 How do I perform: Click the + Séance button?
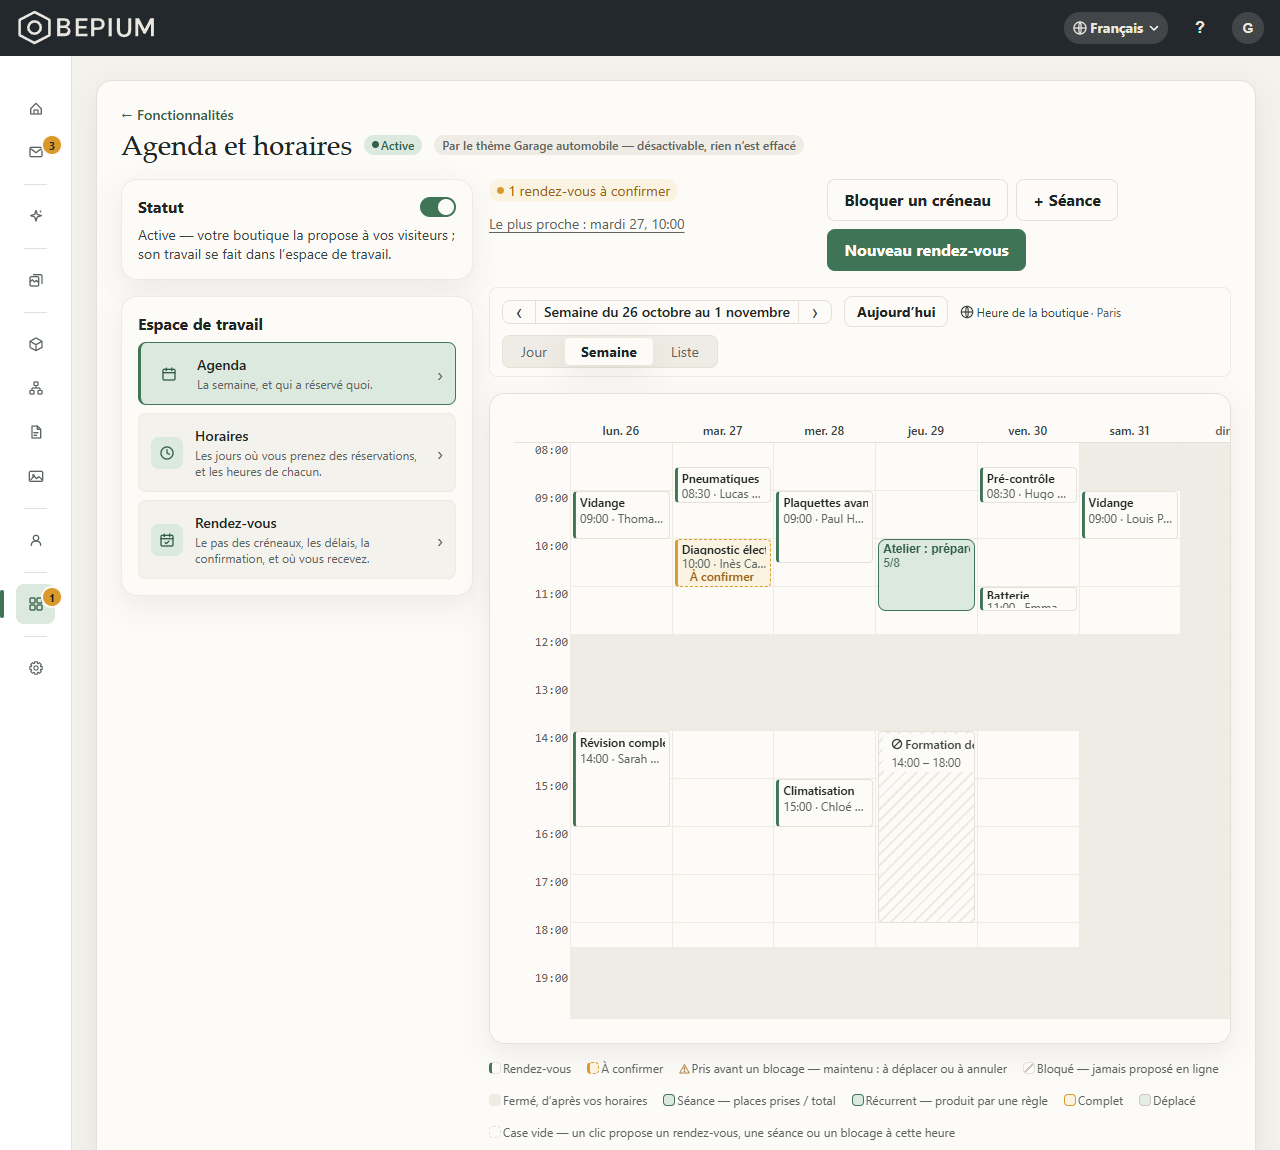[x=1067, y=201]
